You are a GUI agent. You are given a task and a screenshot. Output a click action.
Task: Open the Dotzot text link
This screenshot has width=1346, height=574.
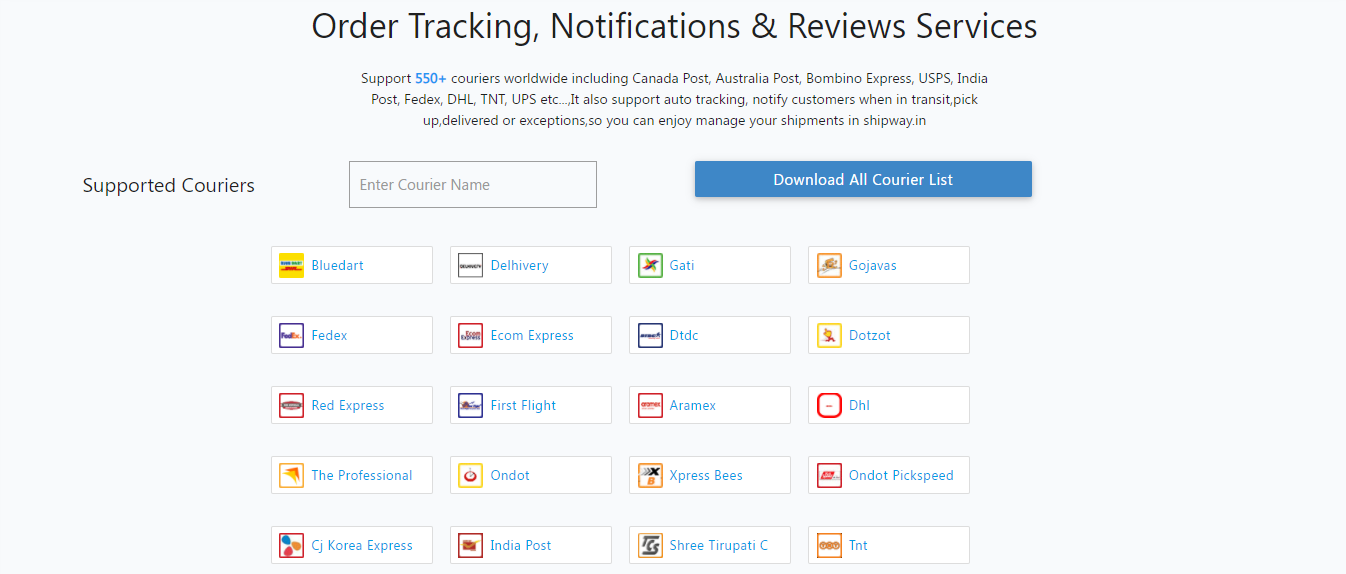coord(870,335)
